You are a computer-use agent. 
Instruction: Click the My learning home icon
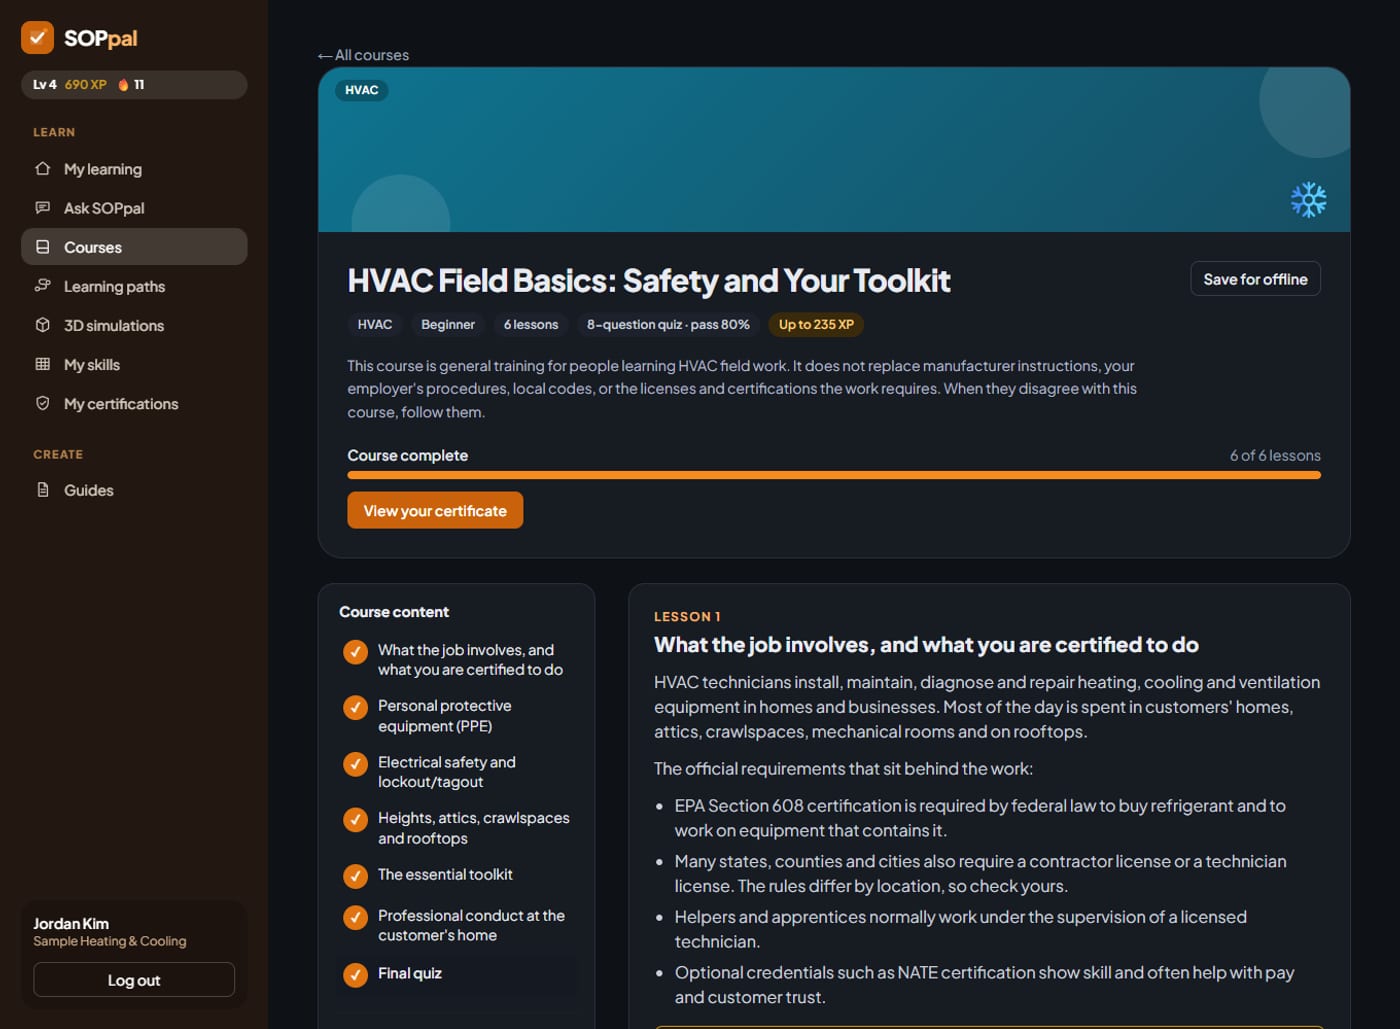click(x=42, y=169)
